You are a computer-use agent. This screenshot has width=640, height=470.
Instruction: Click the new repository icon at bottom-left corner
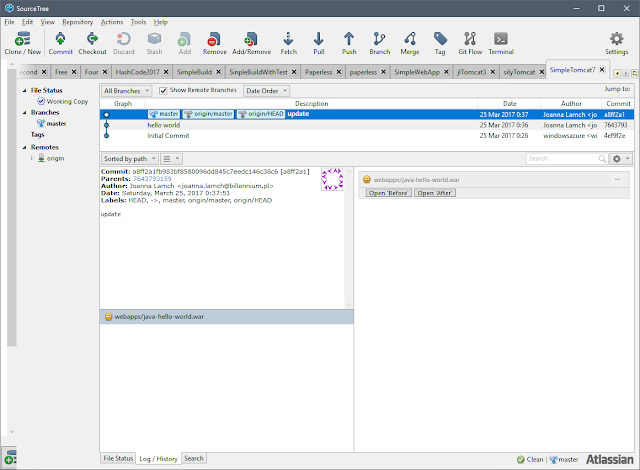point(10,457)
